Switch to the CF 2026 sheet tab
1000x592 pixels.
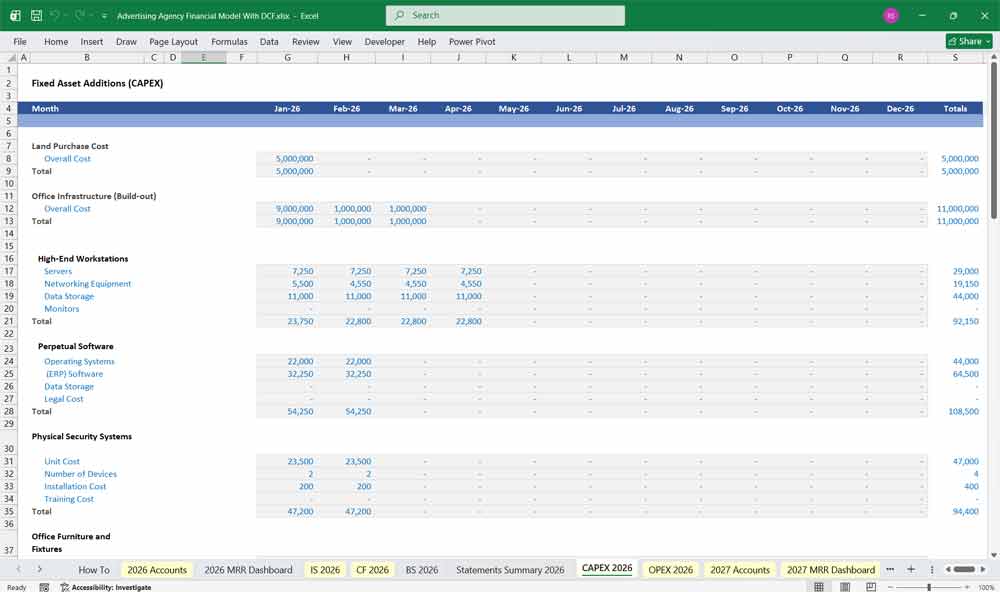coord(372,569)
